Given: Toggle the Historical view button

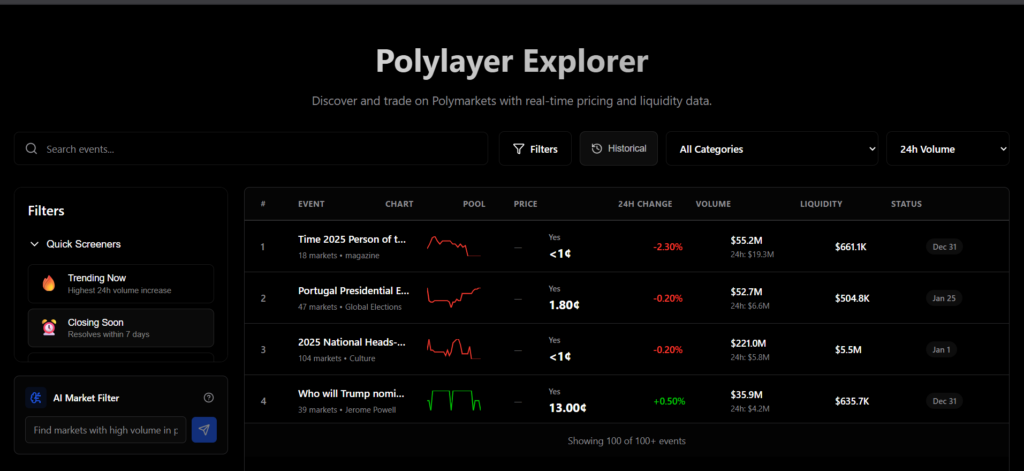Looking at the screenshot, I should (618, 148).
